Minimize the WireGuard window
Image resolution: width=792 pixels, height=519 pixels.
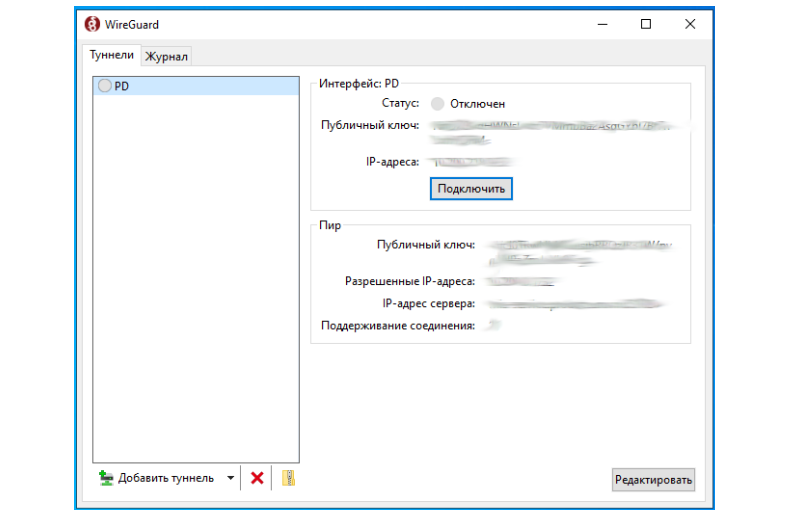(x=602, y=24)
